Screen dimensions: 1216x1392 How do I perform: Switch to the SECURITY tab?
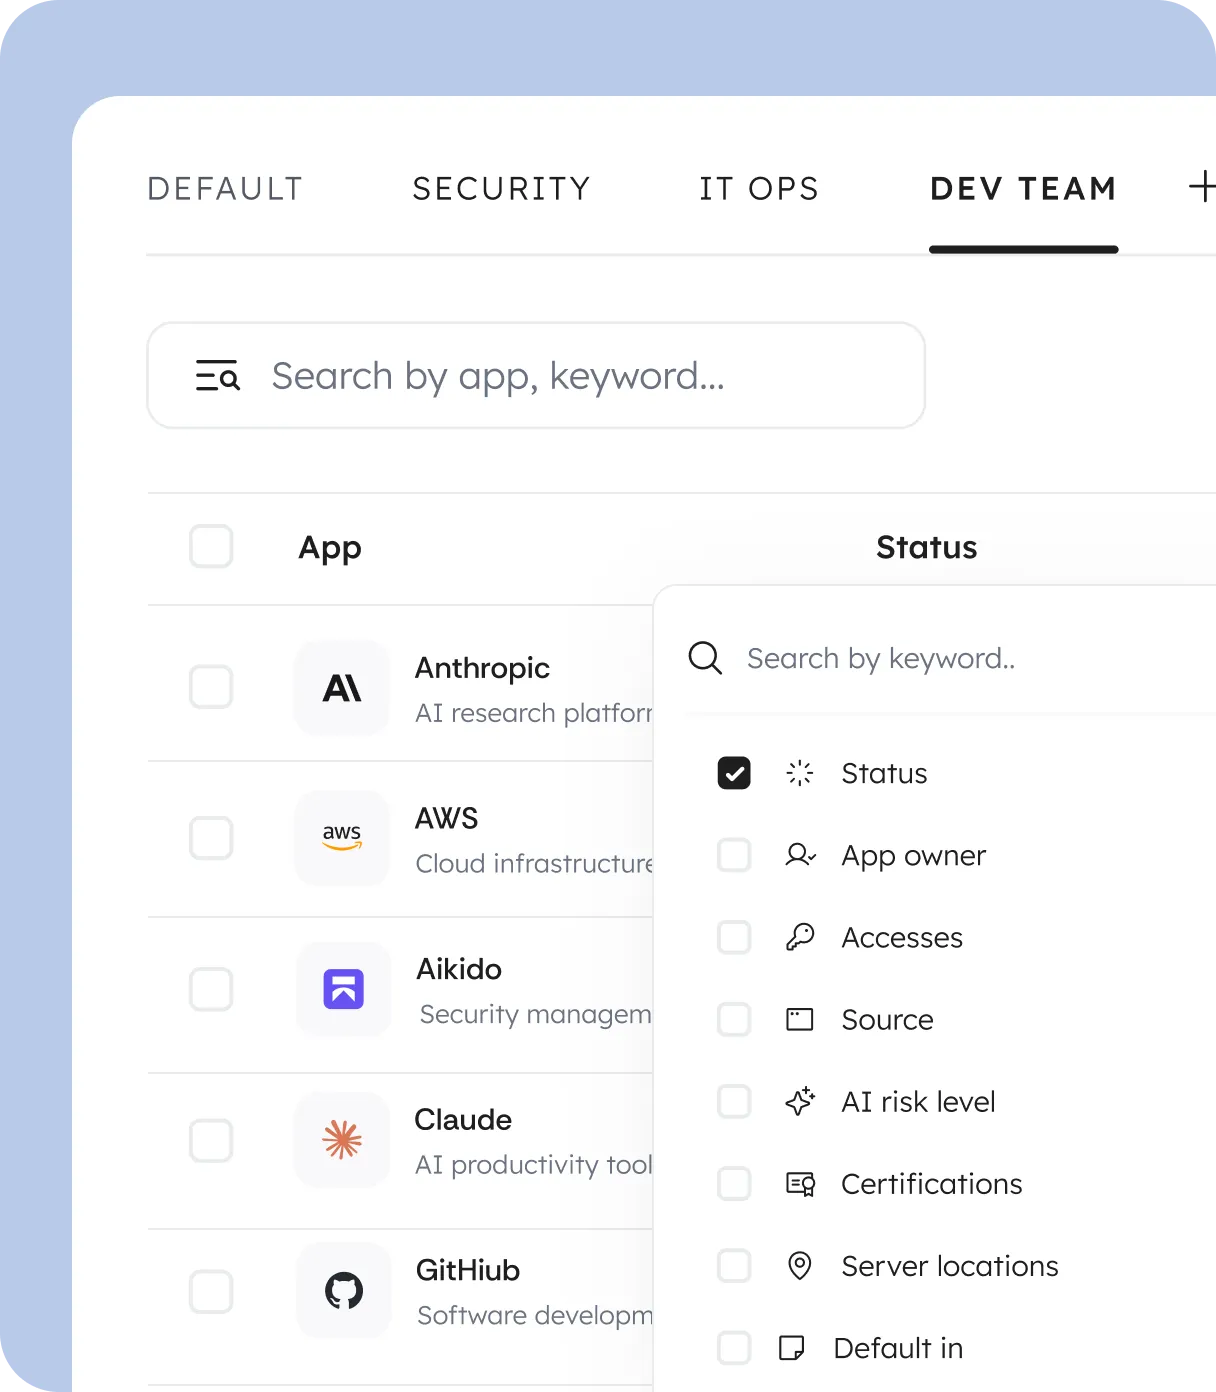coord(501,189)
